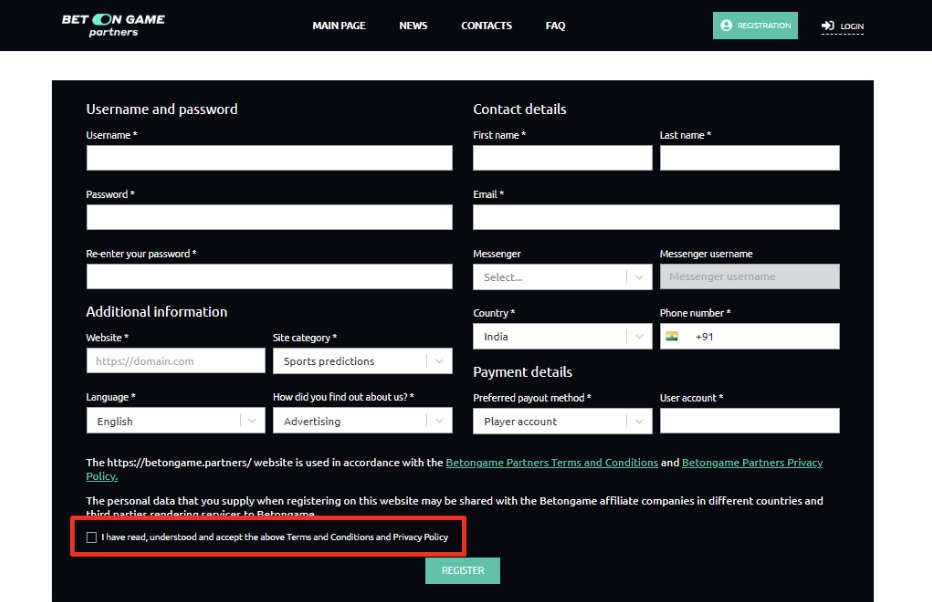Open Betongame Partners Terms and Conditions link
This screenshot has height=602, width=932.
(551, 463)
